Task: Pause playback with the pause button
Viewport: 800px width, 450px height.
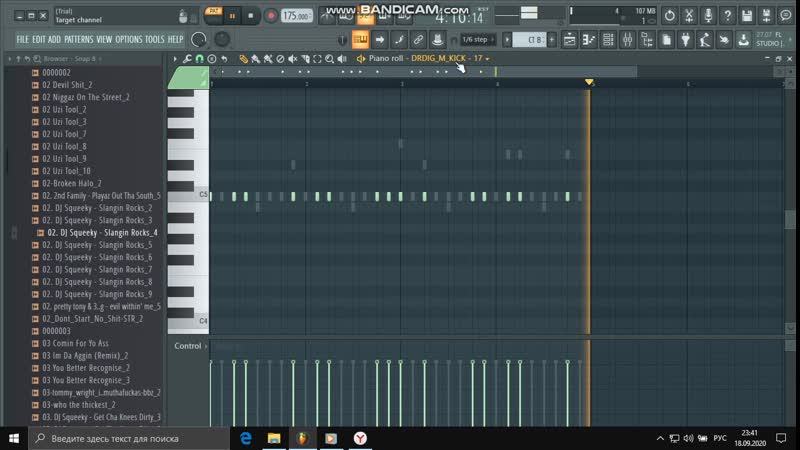Action: point(232,16)
